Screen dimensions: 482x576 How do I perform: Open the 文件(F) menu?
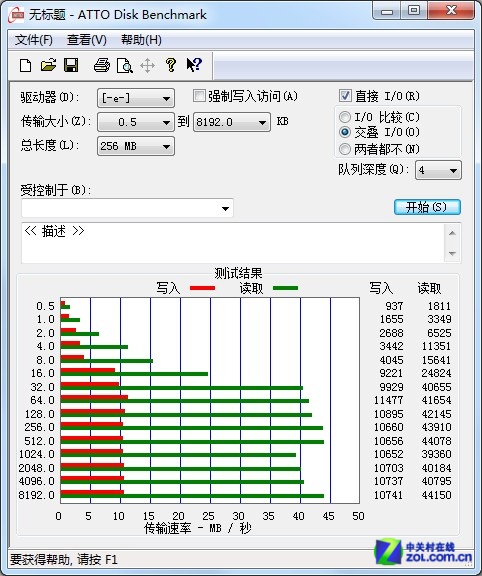(34, 40)
